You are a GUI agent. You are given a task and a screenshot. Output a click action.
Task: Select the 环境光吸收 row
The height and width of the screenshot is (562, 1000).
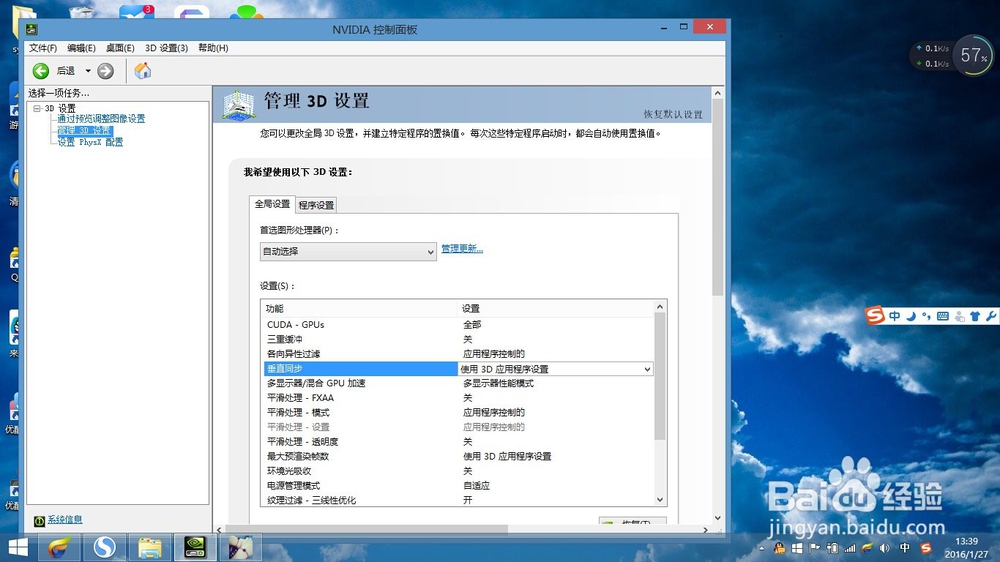[459, 471]
